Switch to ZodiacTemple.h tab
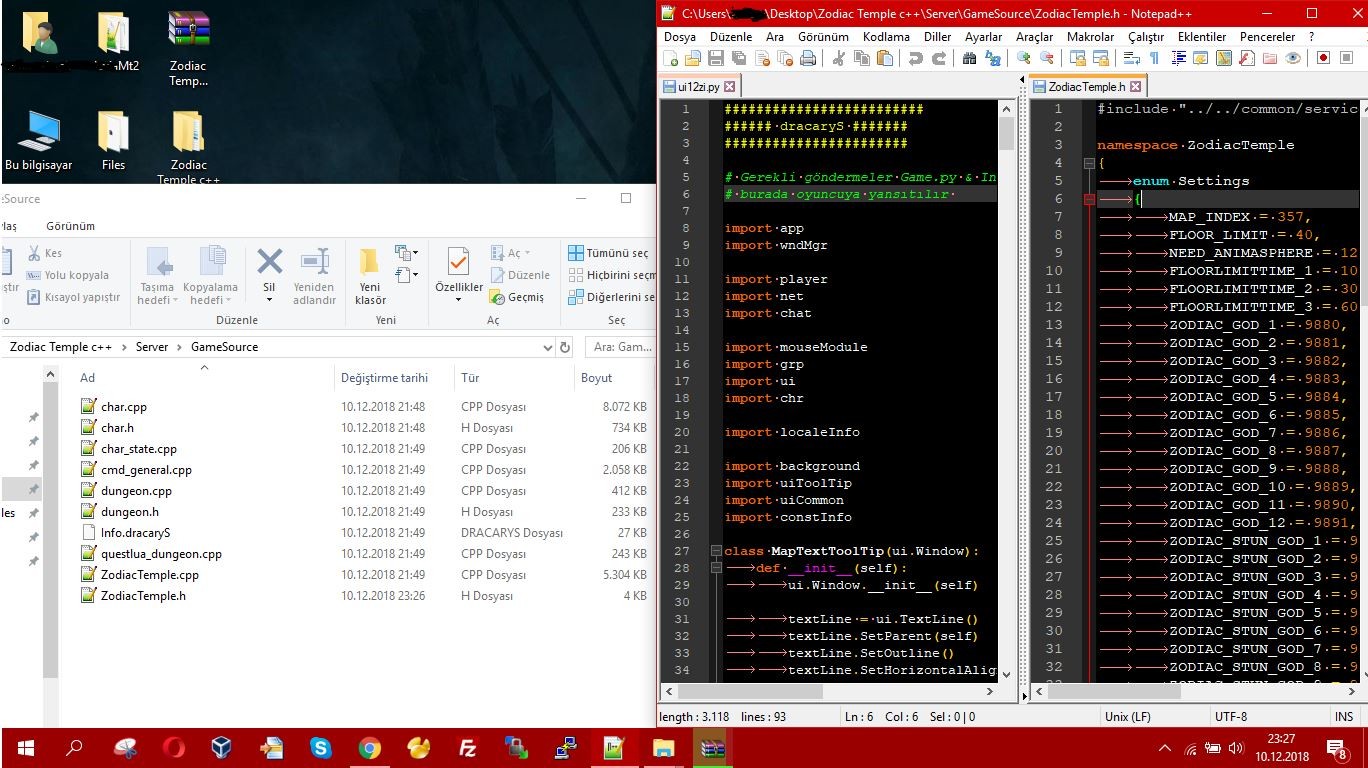 [x=1086, y=87]
